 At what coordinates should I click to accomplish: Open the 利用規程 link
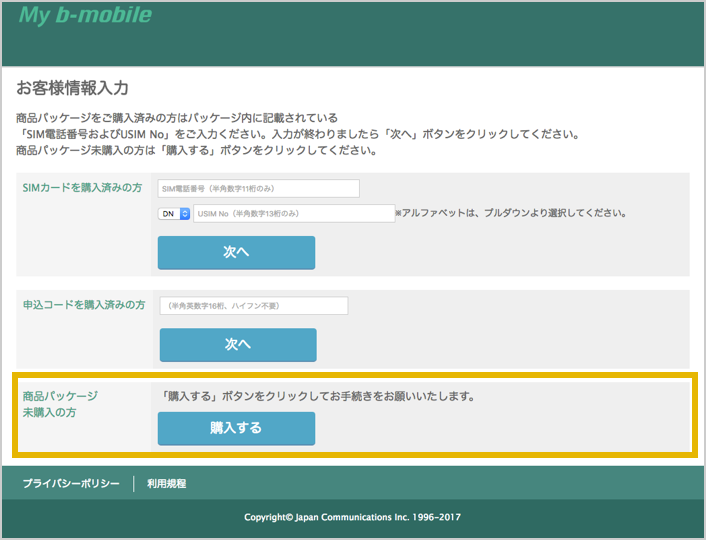point(166,484)
